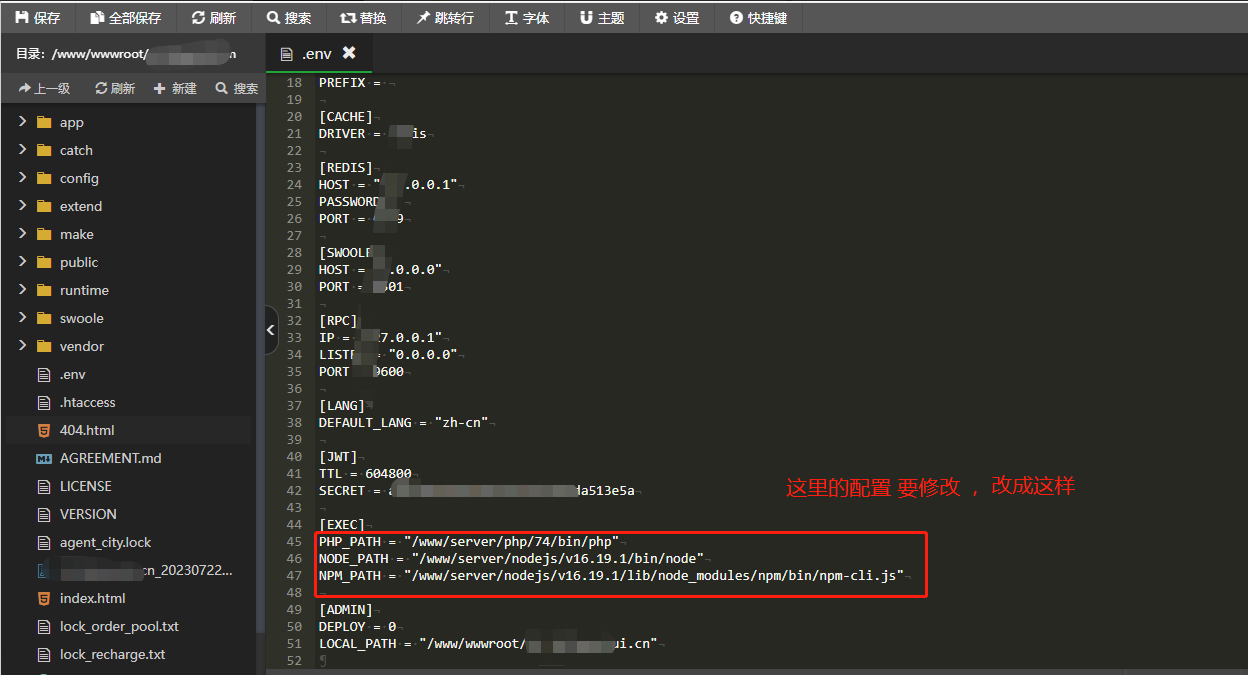Viewport: 1248px width, 675px height.
Task: Click the Markdown icon for AGREEMENT.md
Action: coord(43,458)
